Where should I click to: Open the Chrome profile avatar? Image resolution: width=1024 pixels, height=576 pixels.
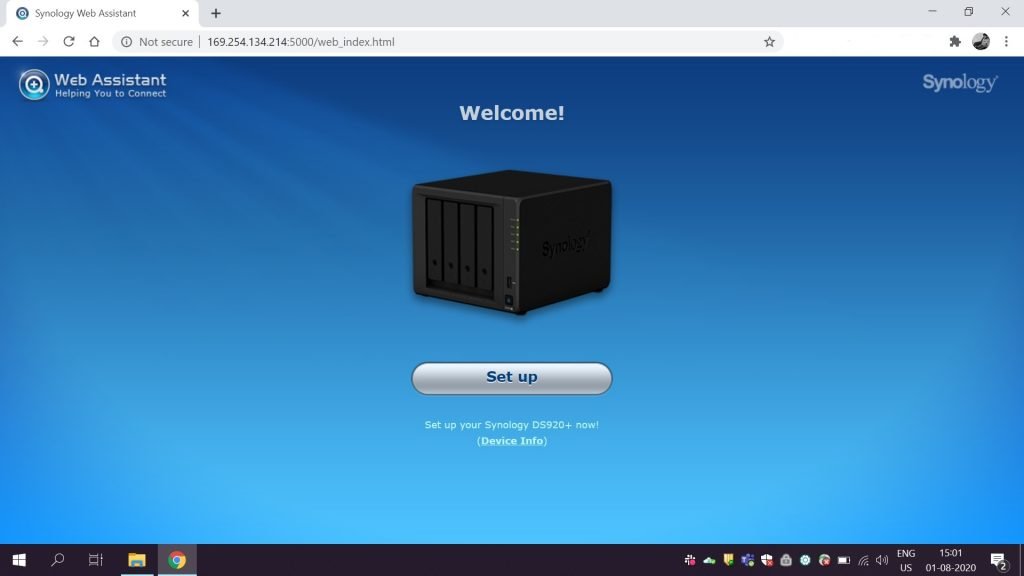click(981, 42)
